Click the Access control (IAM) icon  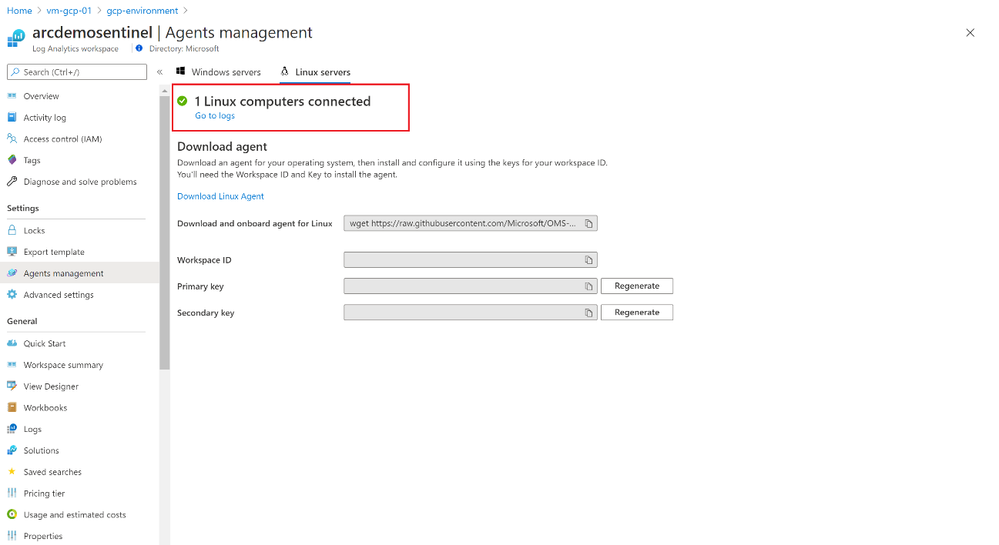click(x=11, y=138)
